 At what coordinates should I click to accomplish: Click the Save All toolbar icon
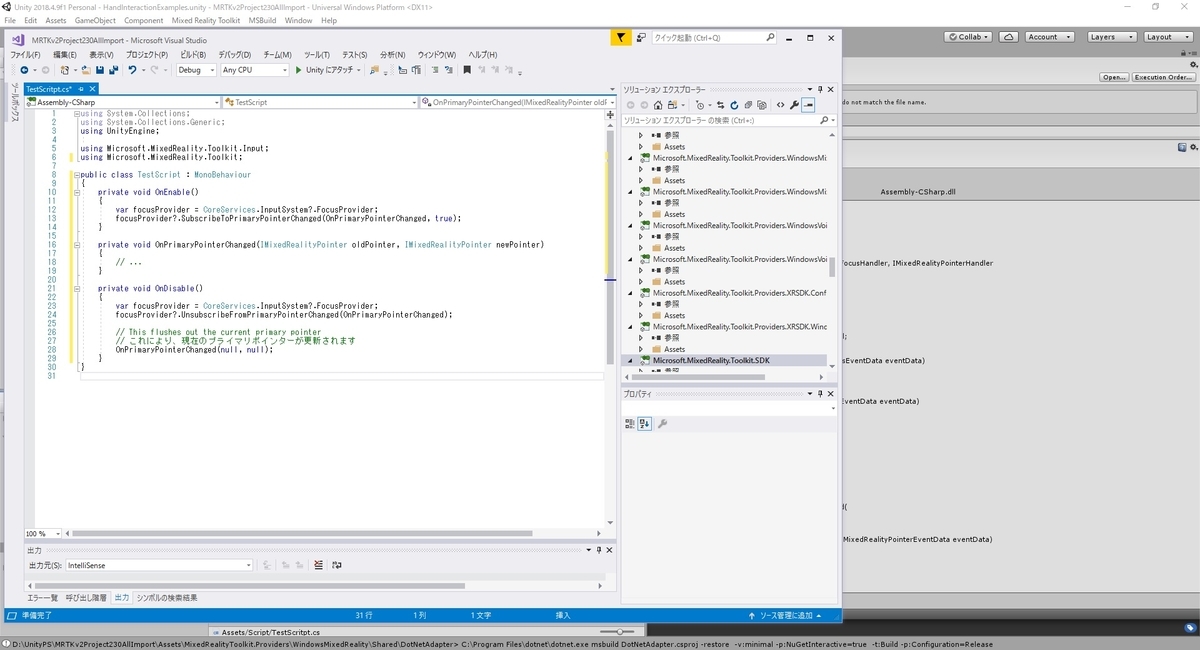click(113, 70)
